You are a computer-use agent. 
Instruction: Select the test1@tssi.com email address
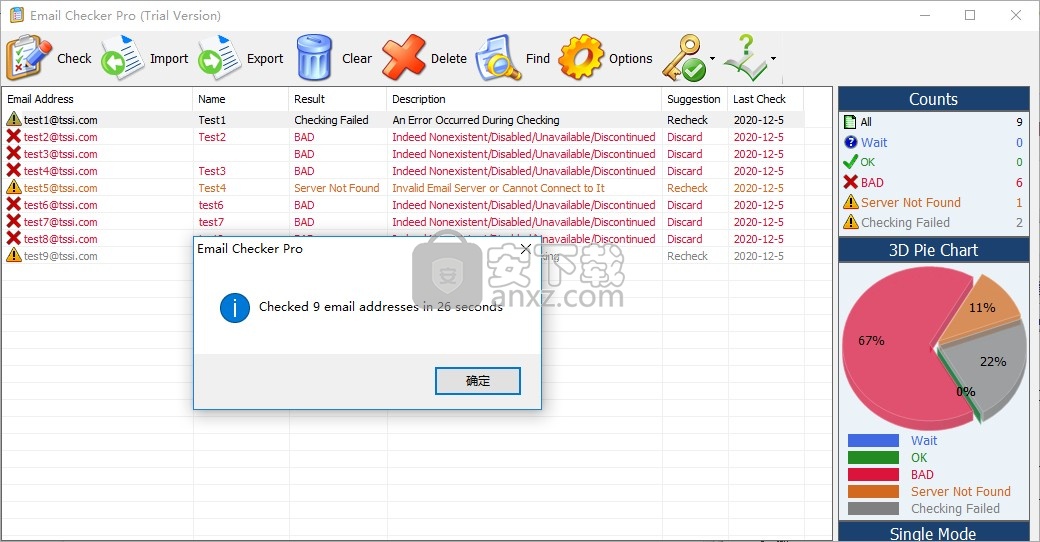tap(60, 120)
